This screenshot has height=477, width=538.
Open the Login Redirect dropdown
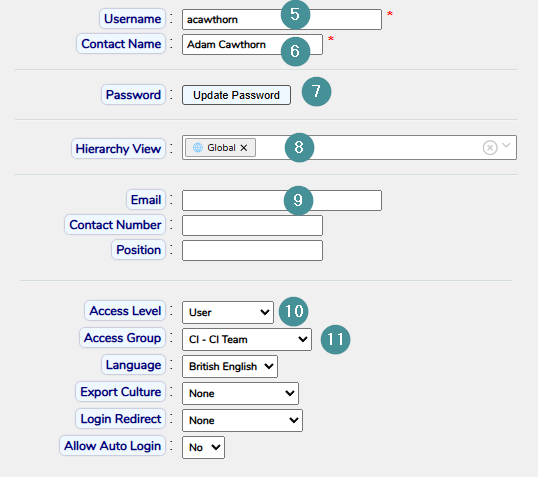242,420
